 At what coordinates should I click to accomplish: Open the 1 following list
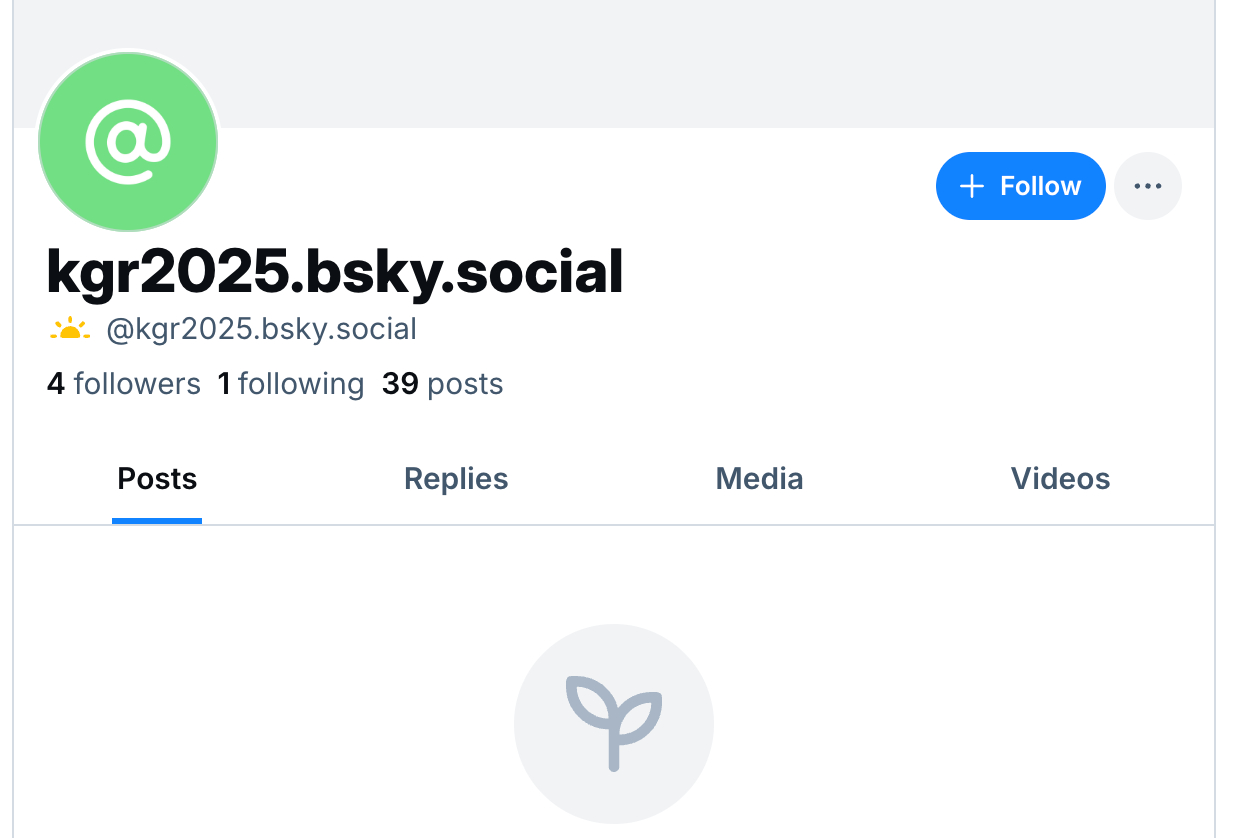pyautogui.click(x=291, y=384)
